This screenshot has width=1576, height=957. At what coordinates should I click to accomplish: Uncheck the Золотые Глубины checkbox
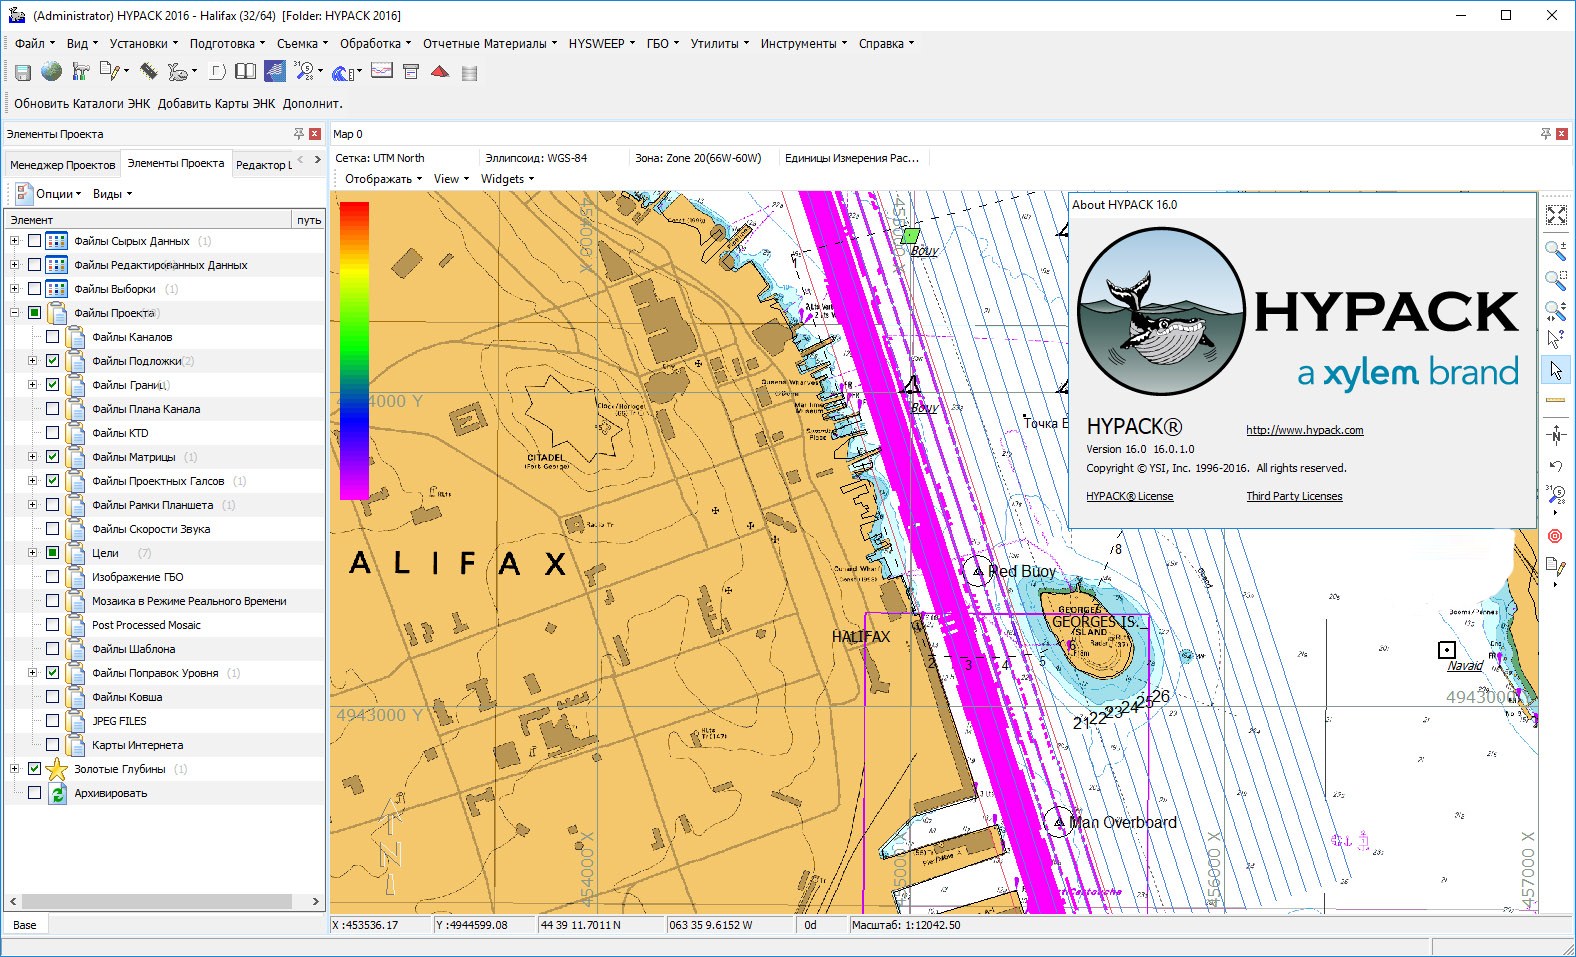tap(35, 769)
